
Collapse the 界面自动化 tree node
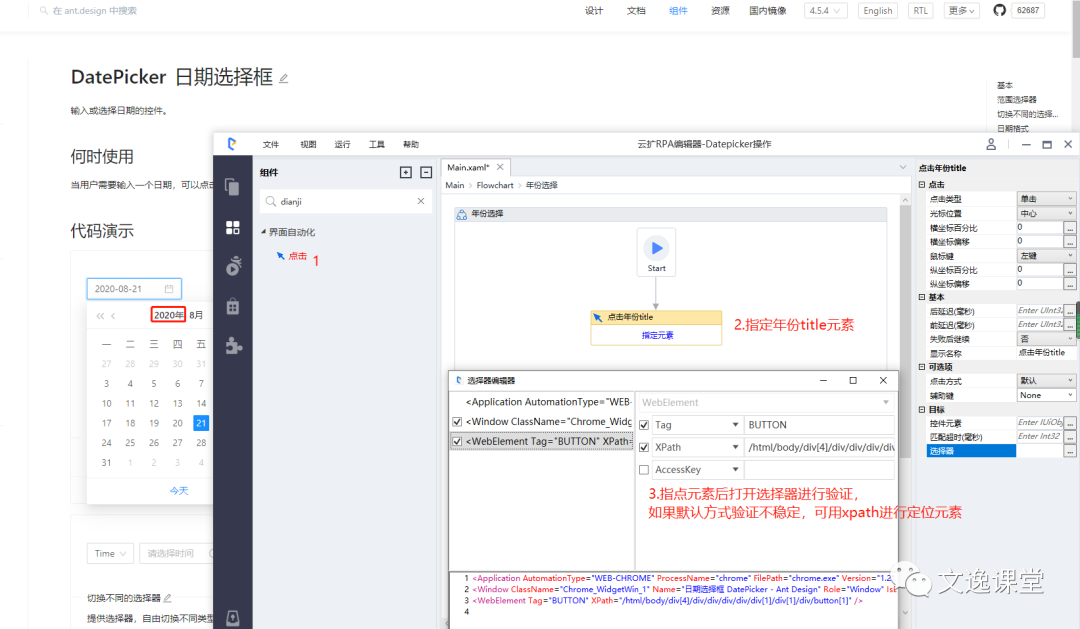tap(264, 232)
